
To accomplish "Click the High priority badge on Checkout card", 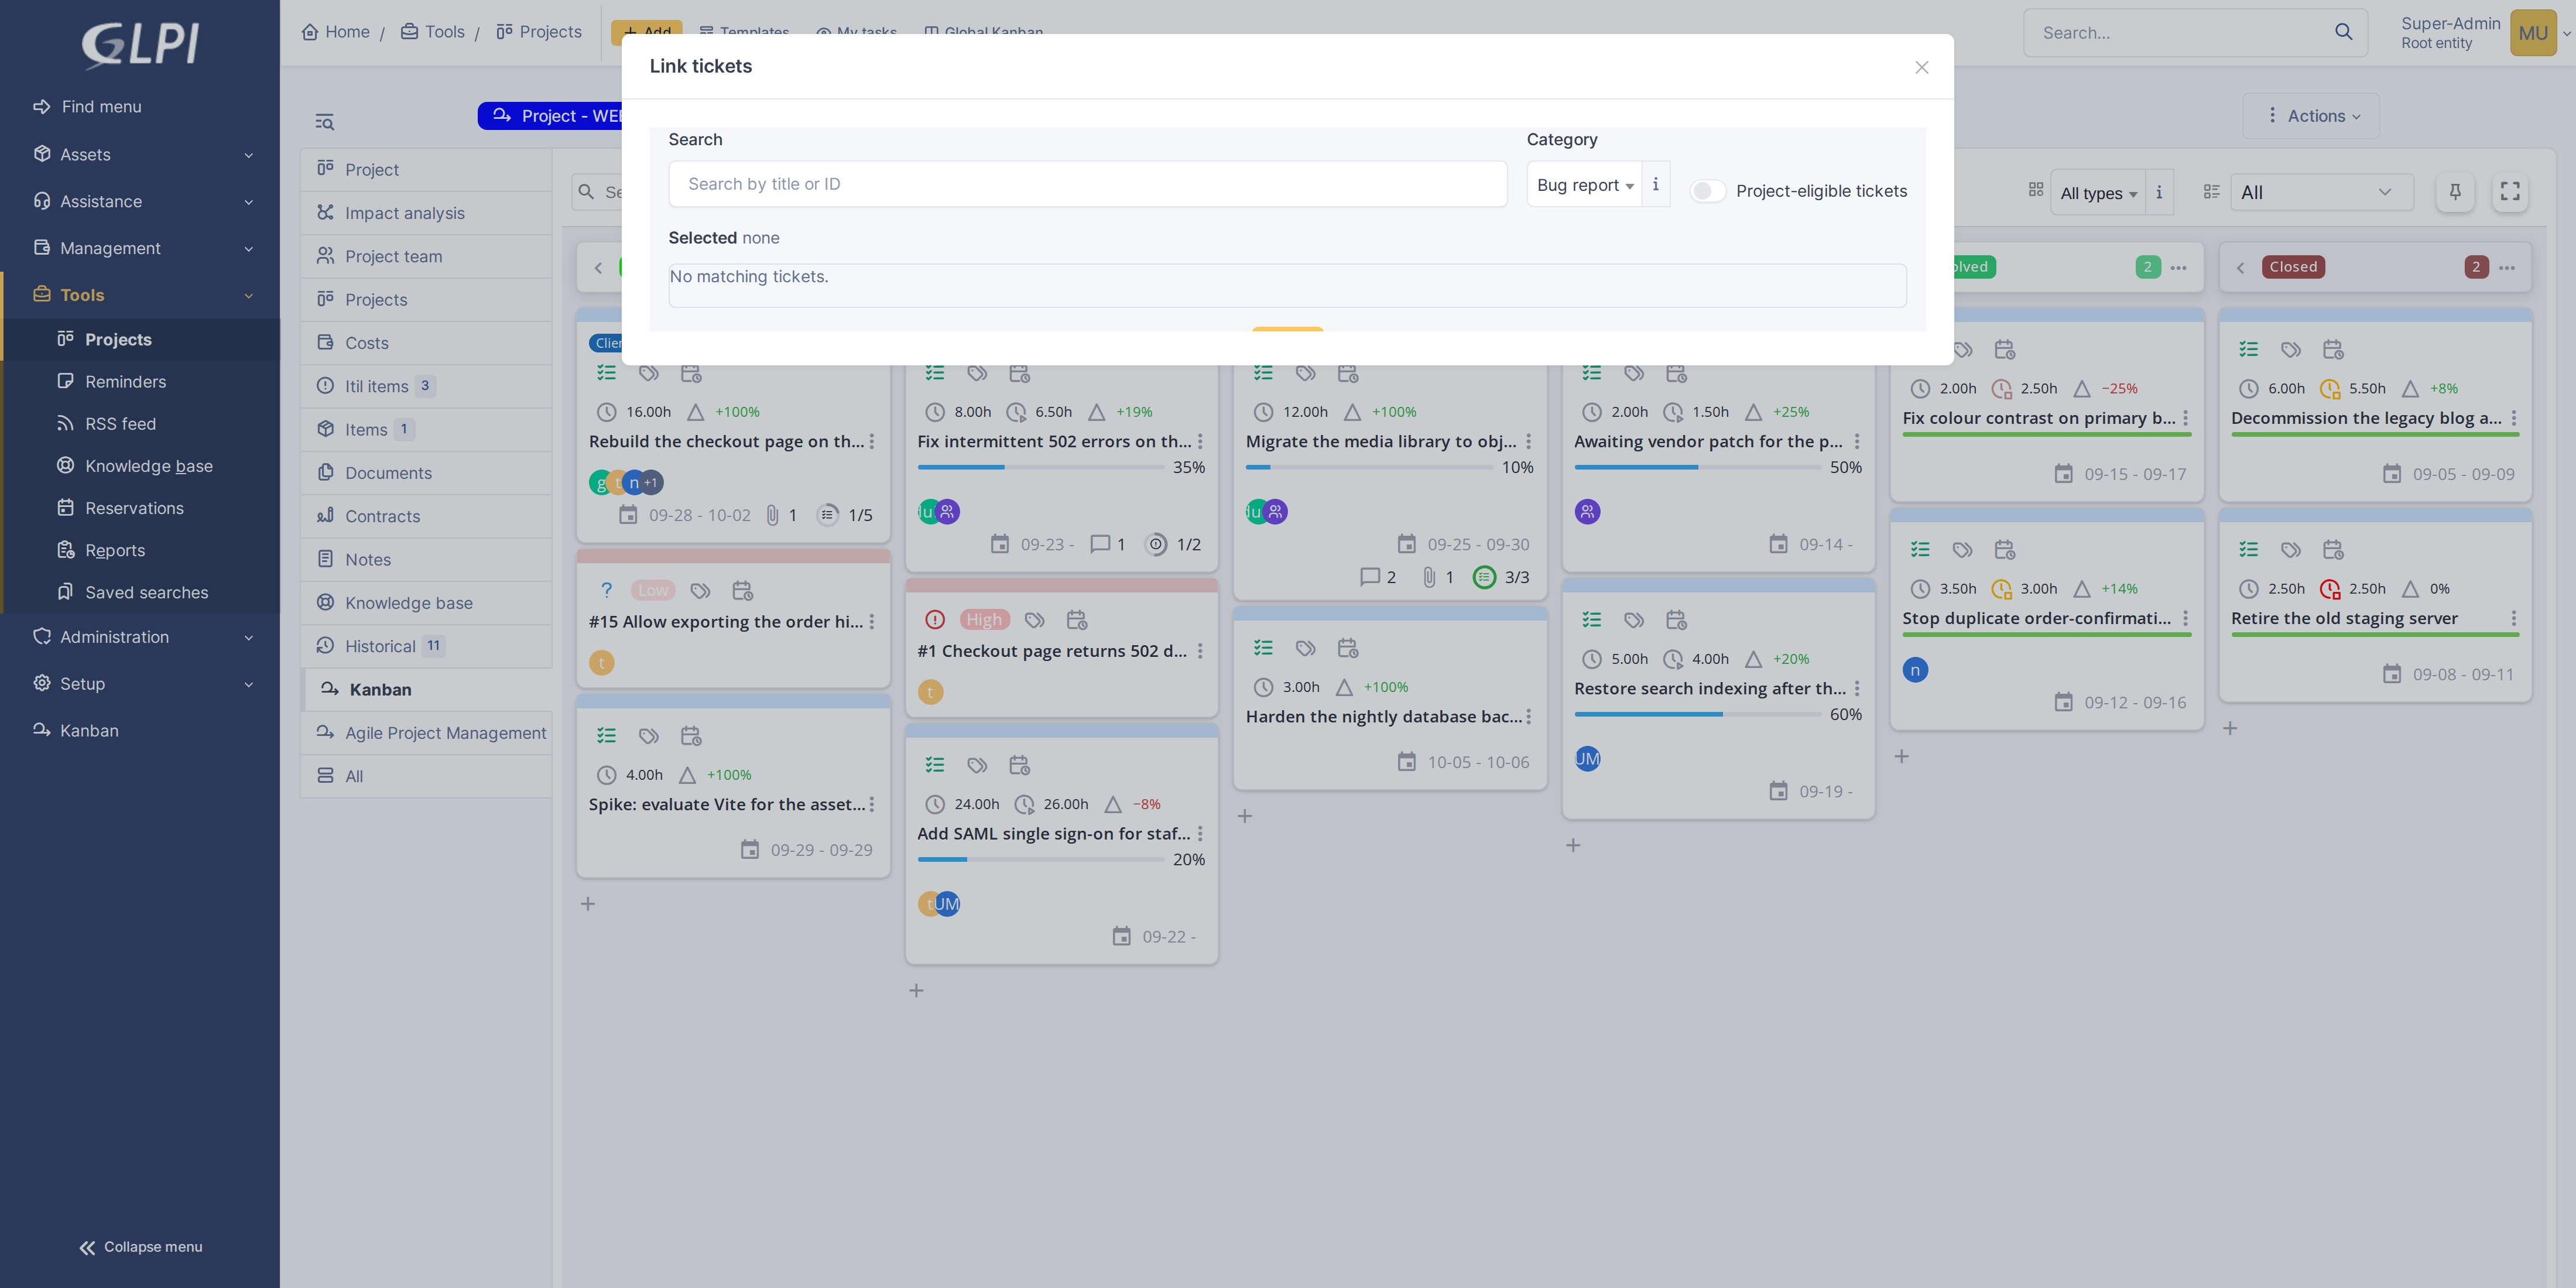I will (984, 620).
